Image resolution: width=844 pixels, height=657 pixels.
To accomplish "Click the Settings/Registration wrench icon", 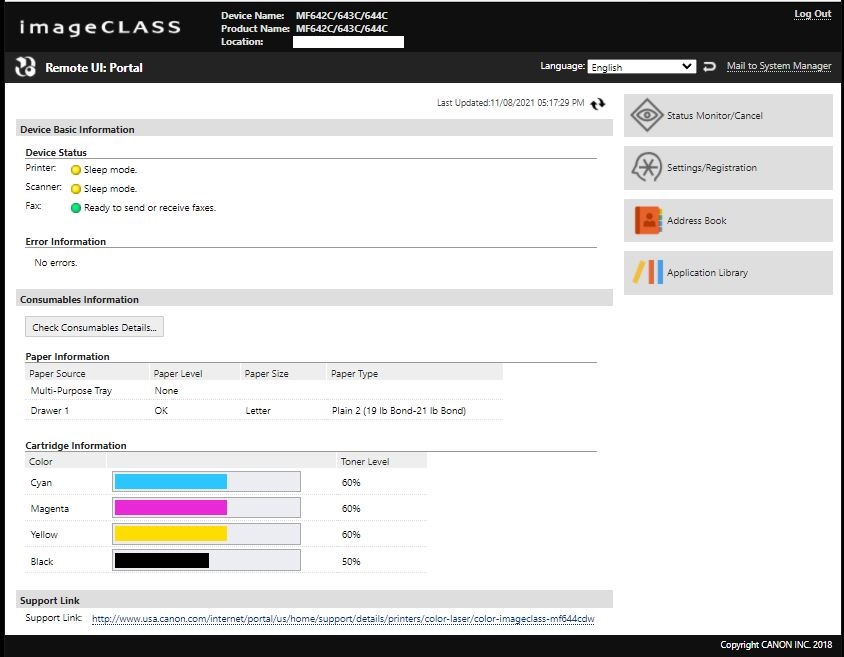I will pos(647,168).
